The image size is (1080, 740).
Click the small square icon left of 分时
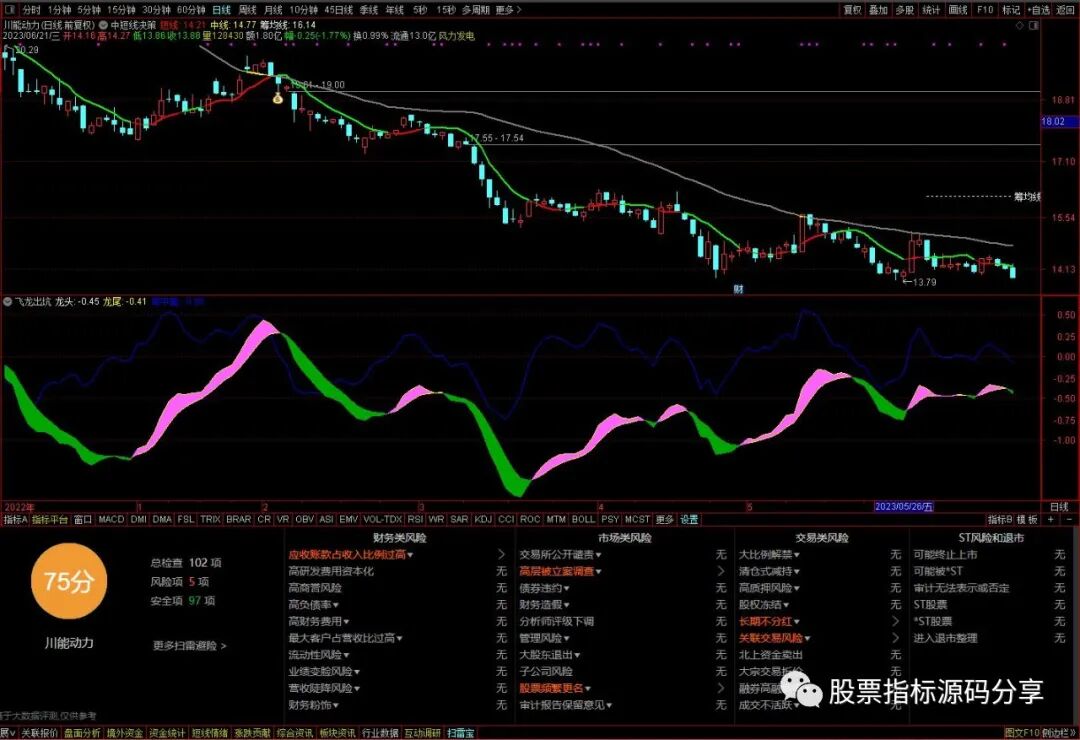(x=11, y=10)
